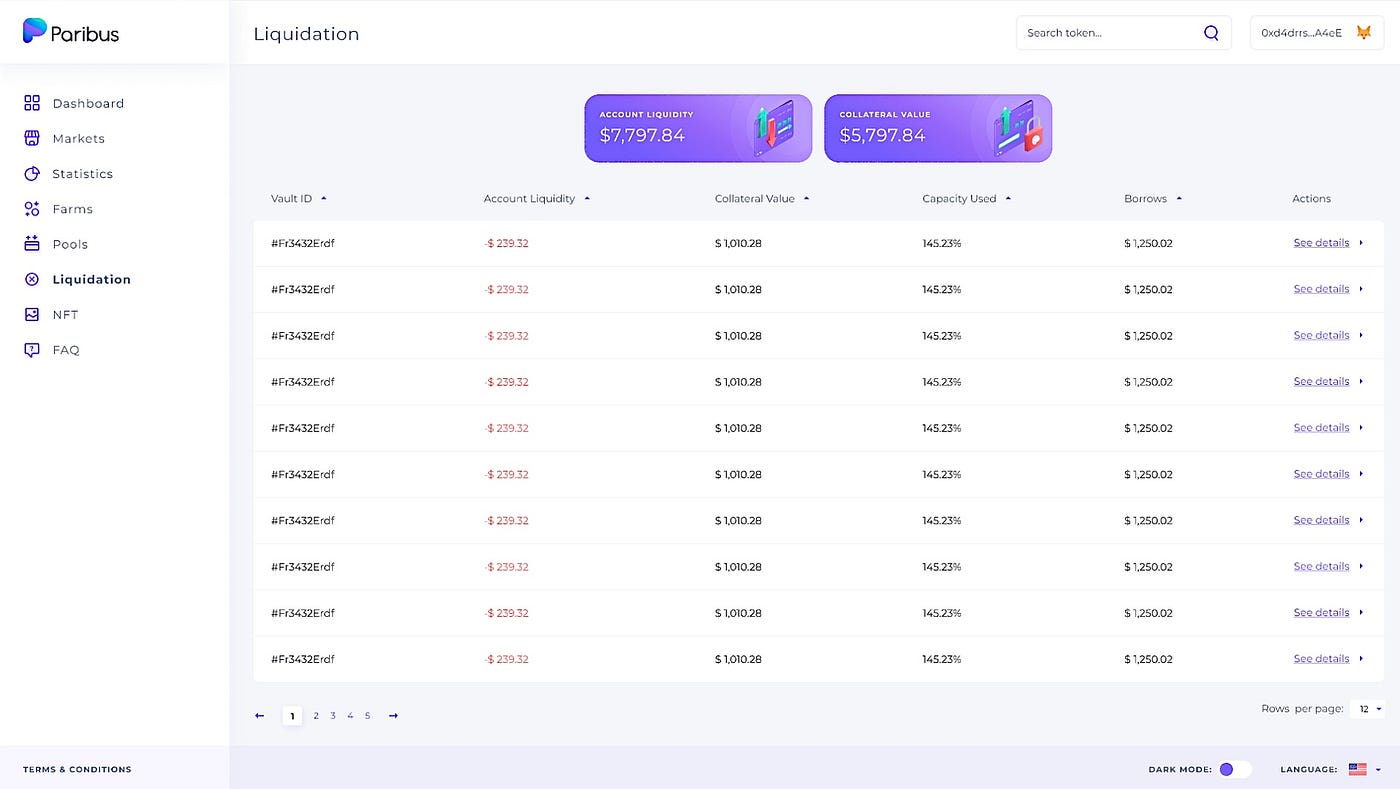Click the Dashboard grid icon in sidebar
This screenshot has height=789, width=1400.
[32, 103]
